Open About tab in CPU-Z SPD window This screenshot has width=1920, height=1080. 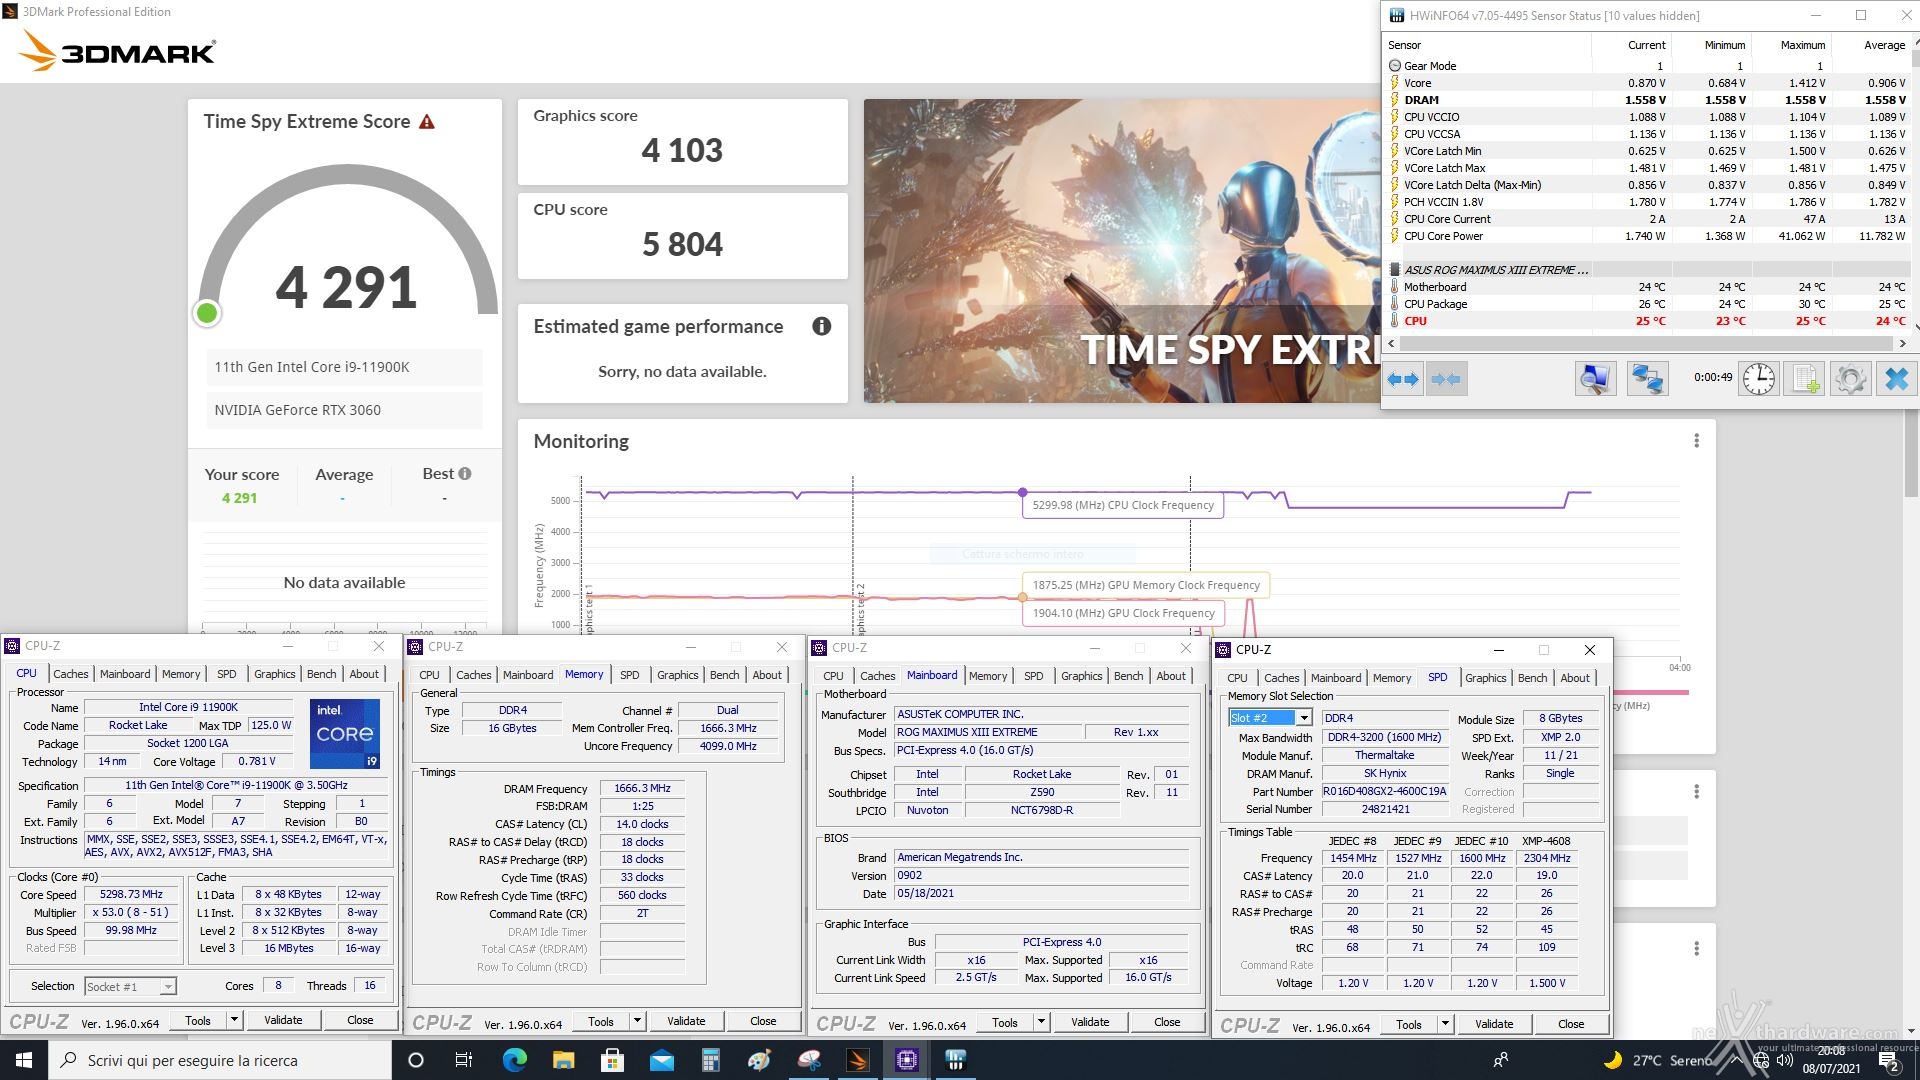pos(1575,678)
